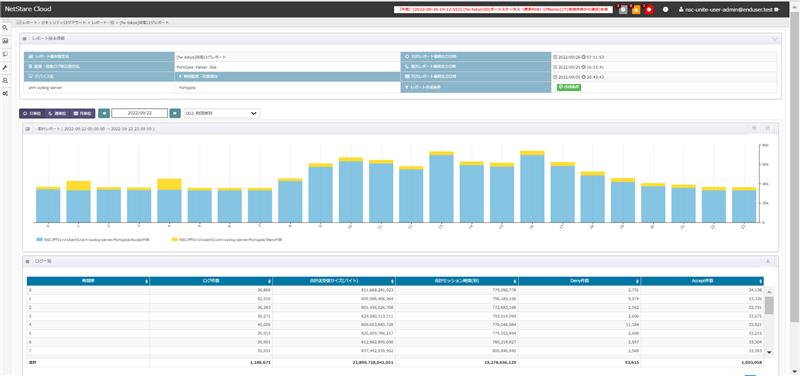800x376 pixels.
Task: Open the 002 report type dropdown
Action: (221, 113)
